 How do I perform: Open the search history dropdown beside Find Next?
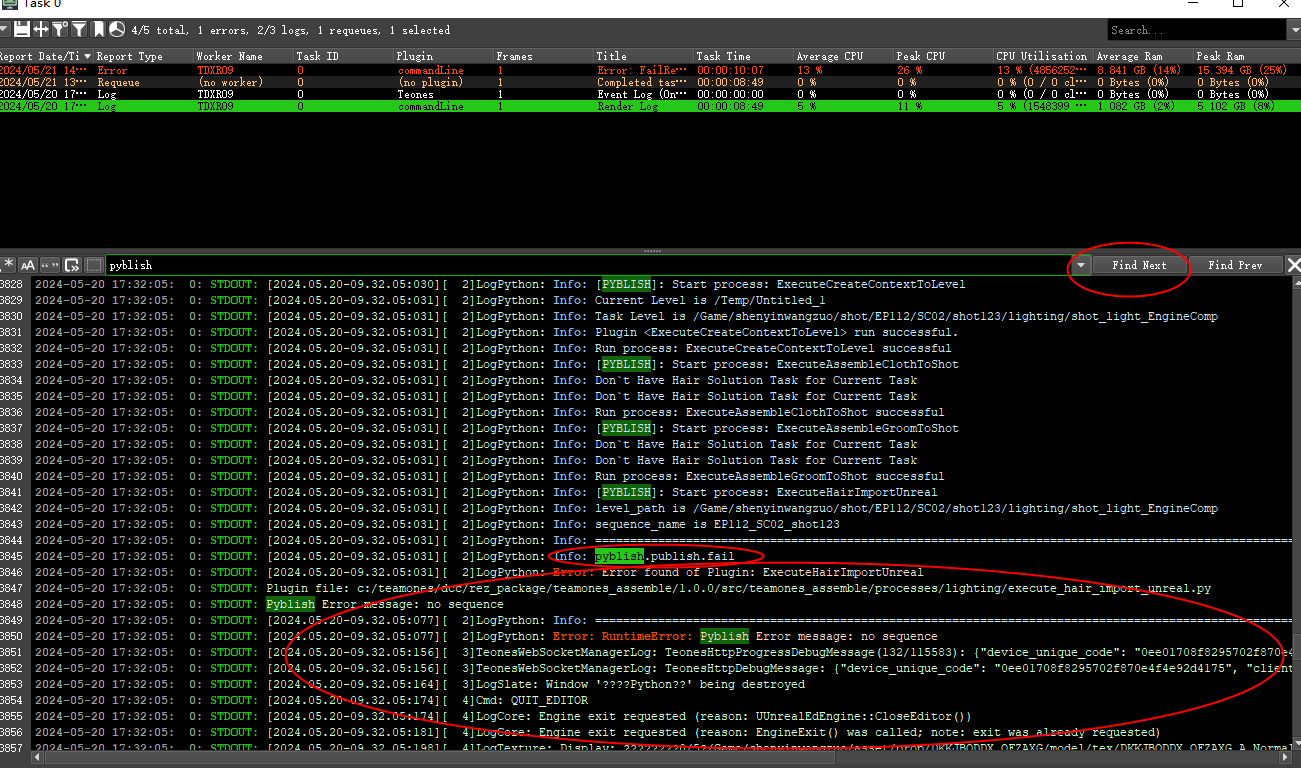click(x=1081, y=265)
